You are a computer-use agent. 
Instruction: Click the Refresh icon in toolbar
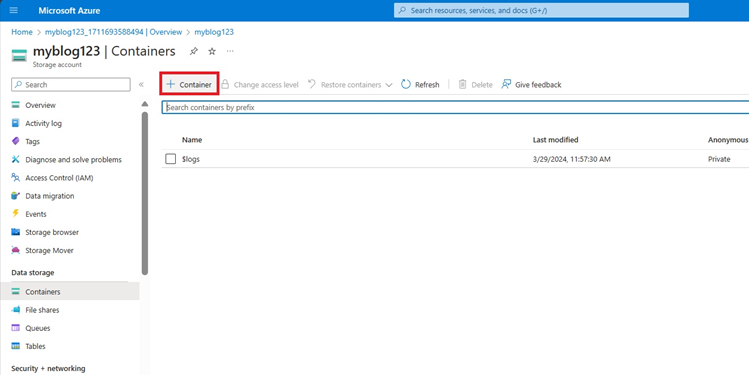pos(406,85)
